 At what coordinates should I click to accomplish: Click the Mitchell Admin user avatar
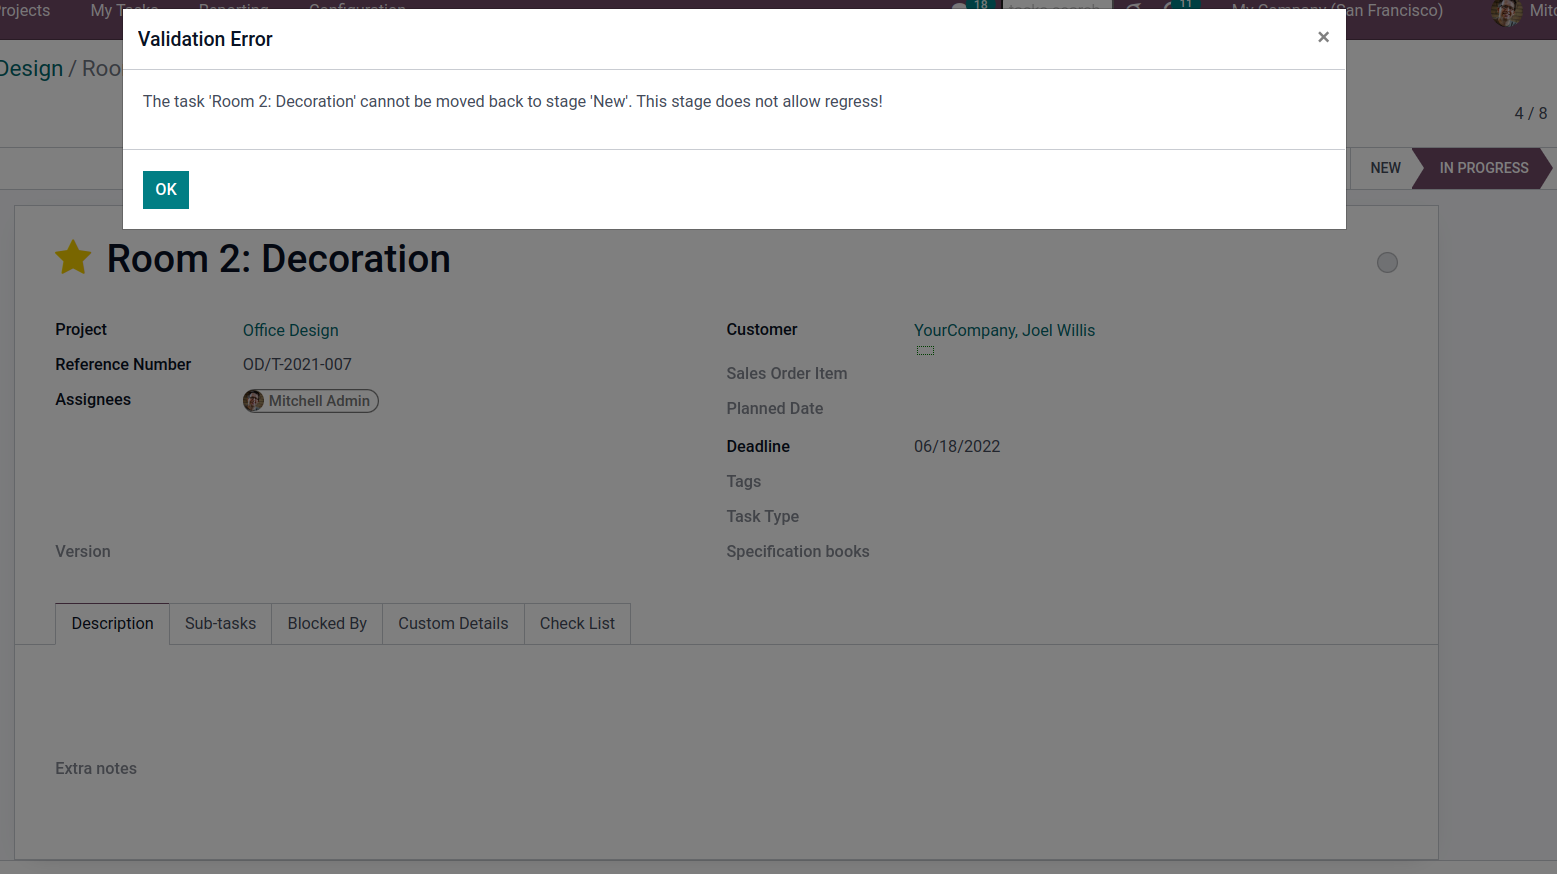point(1506,12)
